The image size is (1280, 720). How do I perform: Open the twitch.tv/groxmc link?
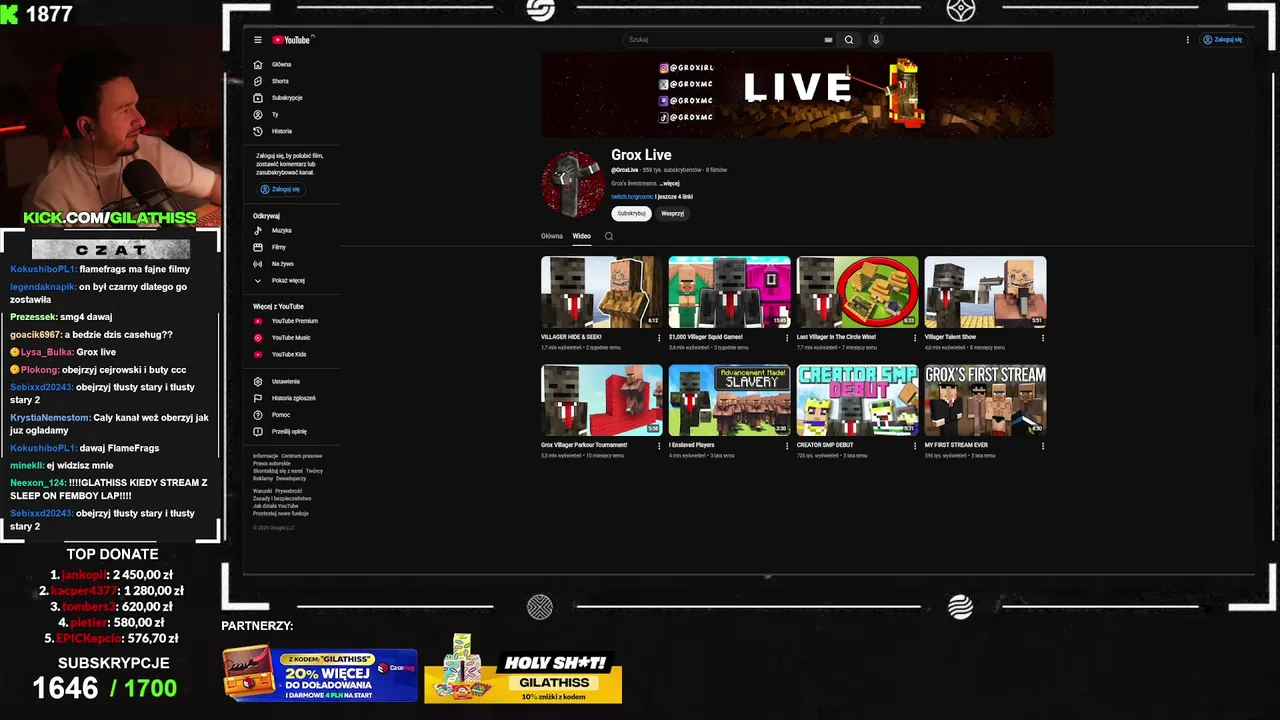coord(632,197)
